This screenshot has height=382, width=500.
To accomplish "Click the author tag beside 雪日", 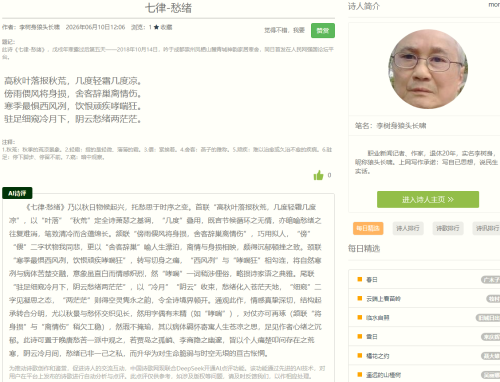I will (491, 337).
